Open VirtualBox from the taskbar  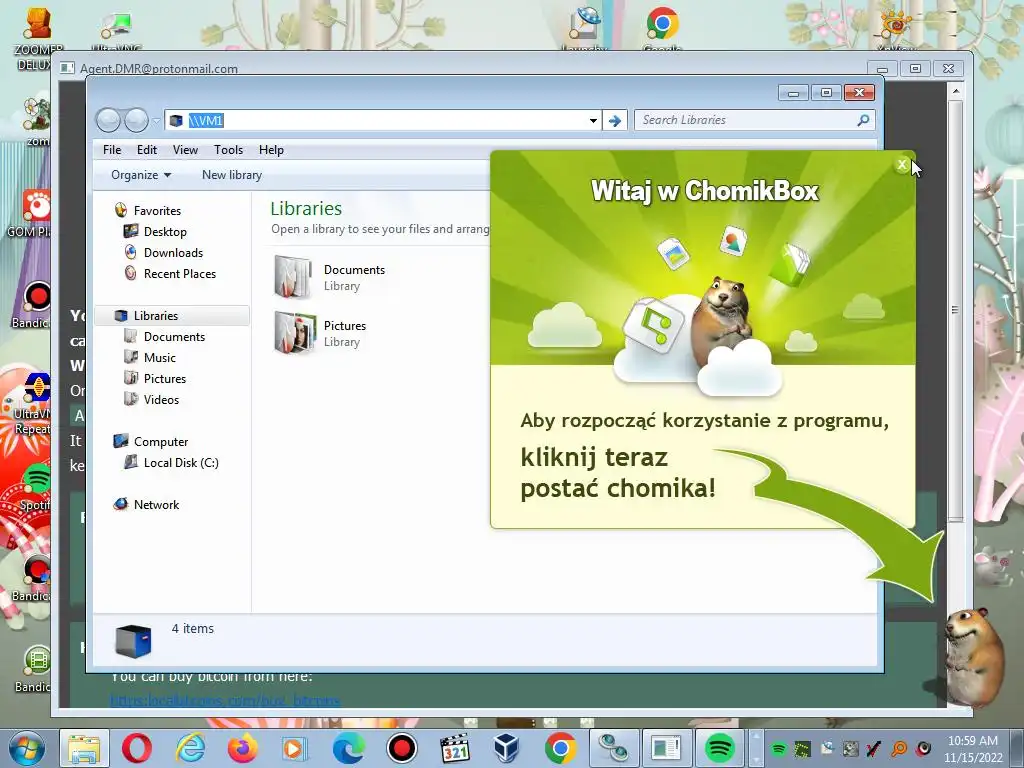pos(507,748)
